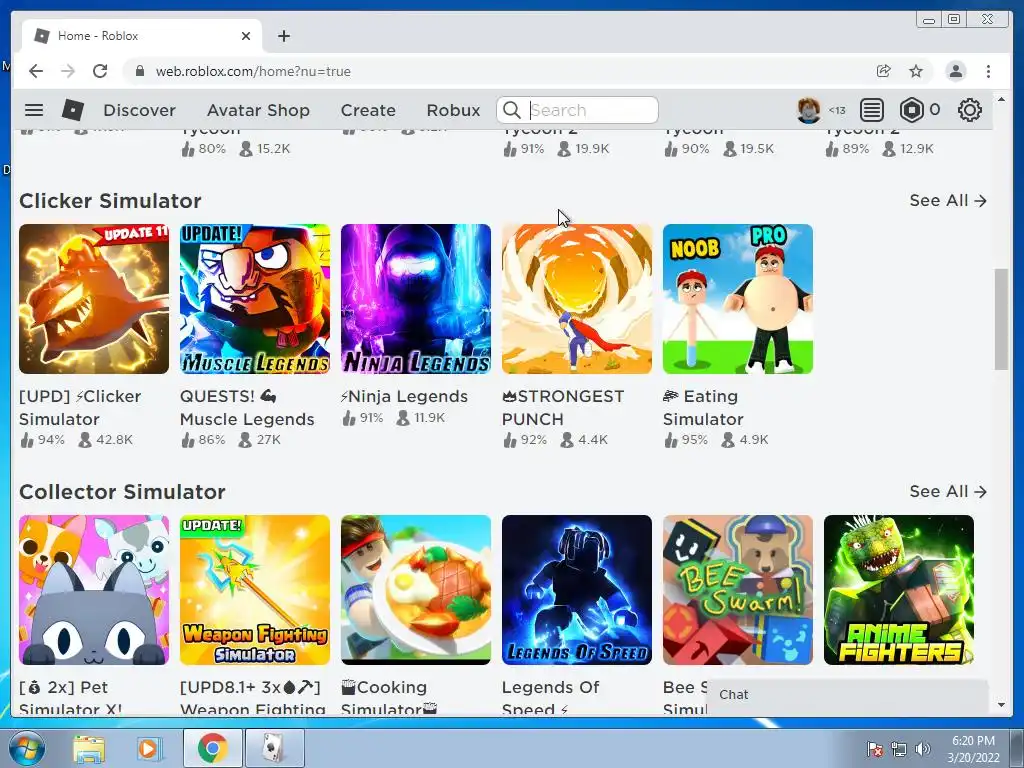Open the Weapon Fighting Simulator thumbnail

(255, 590)
